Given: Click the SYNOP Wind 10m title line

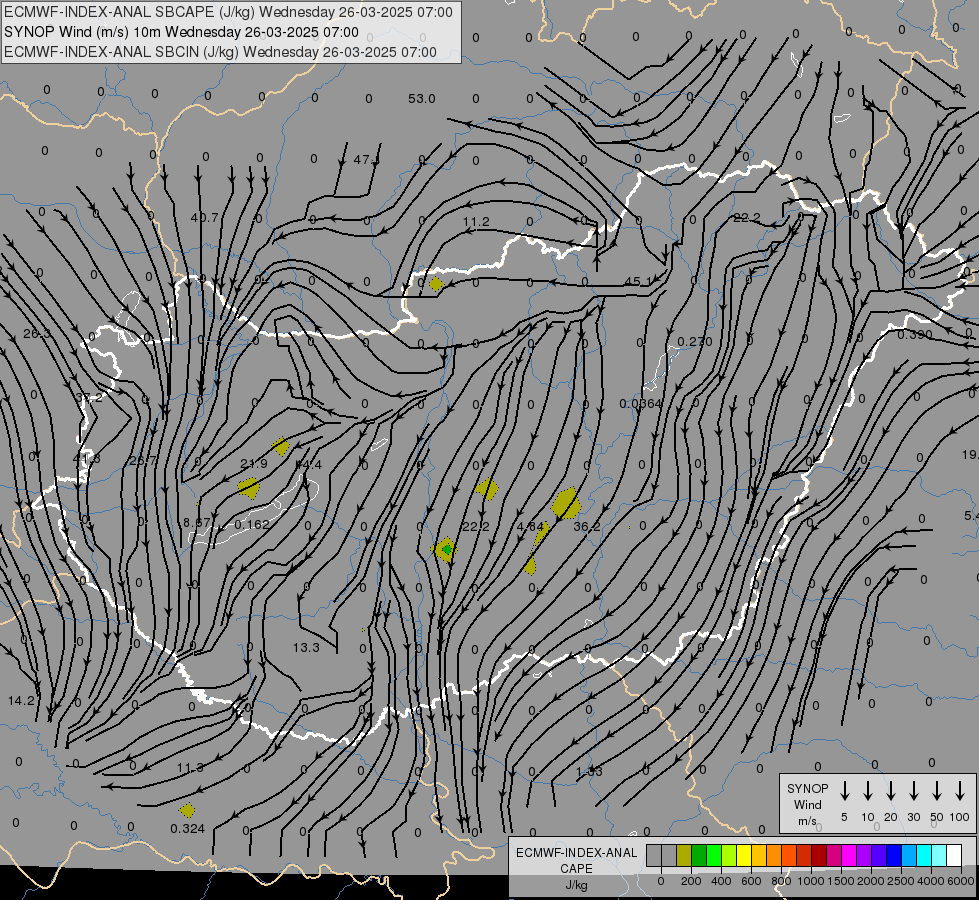Looking at the screenshot, I should pyautogui.click(x=181, y=32).
